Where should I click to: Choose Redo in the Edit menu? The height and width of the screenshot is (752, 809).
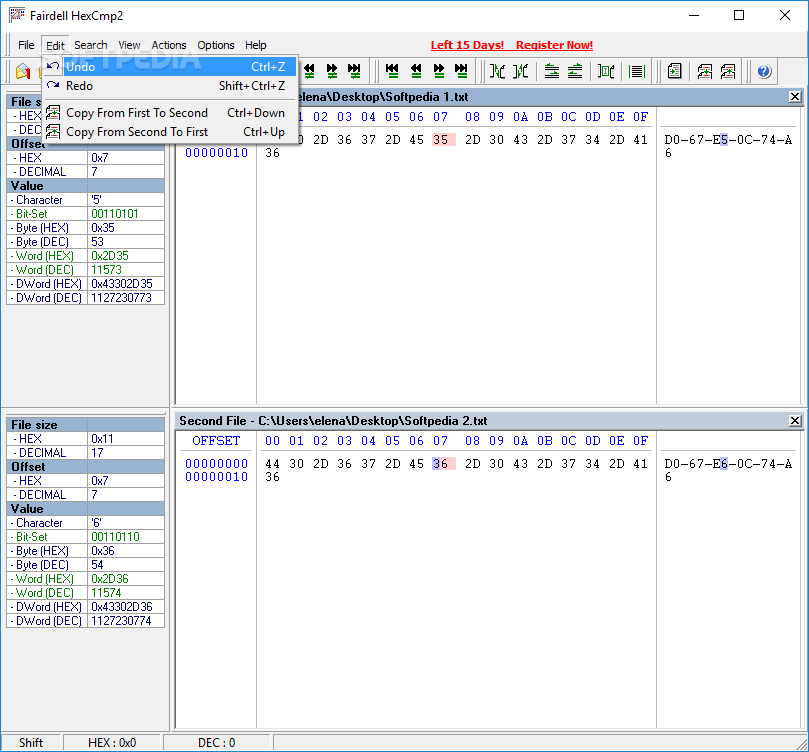click(170, 86)
